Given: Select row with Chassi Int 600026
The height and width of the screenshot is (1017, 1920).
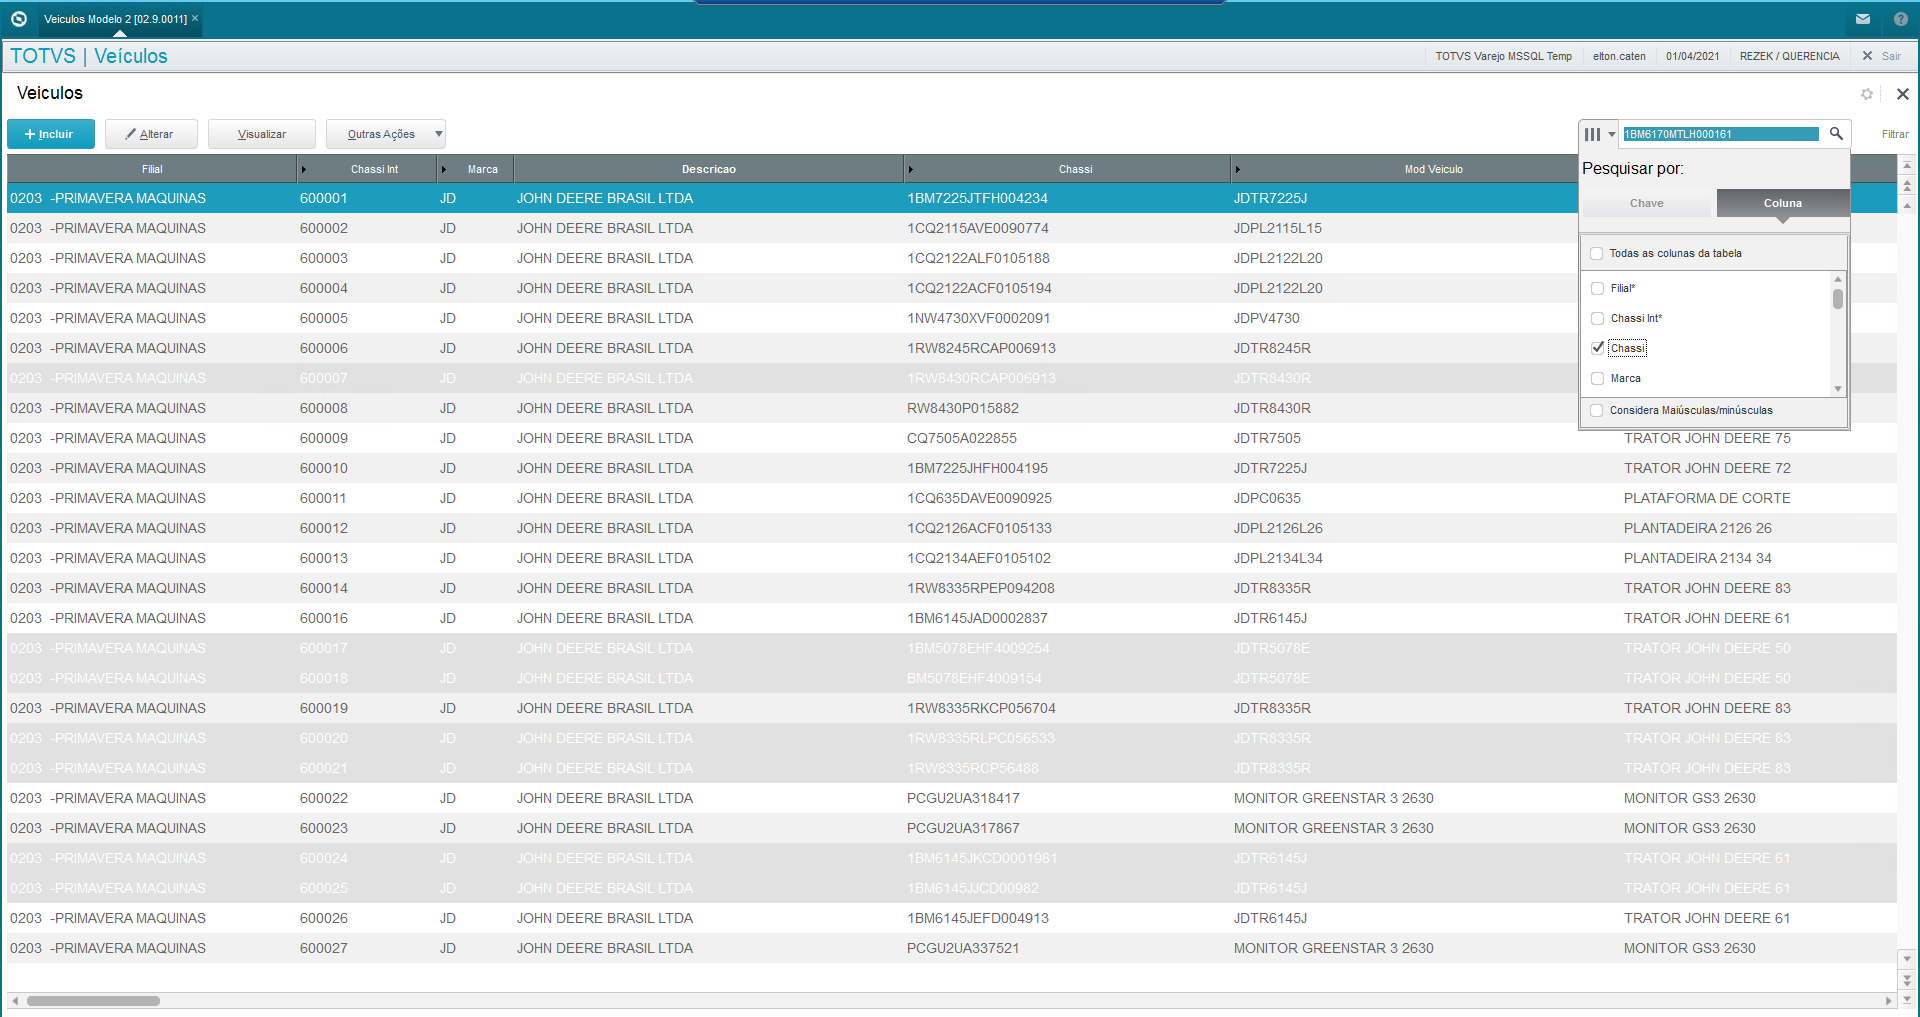Looking at the screenshot, I should [x=952, y=918].
